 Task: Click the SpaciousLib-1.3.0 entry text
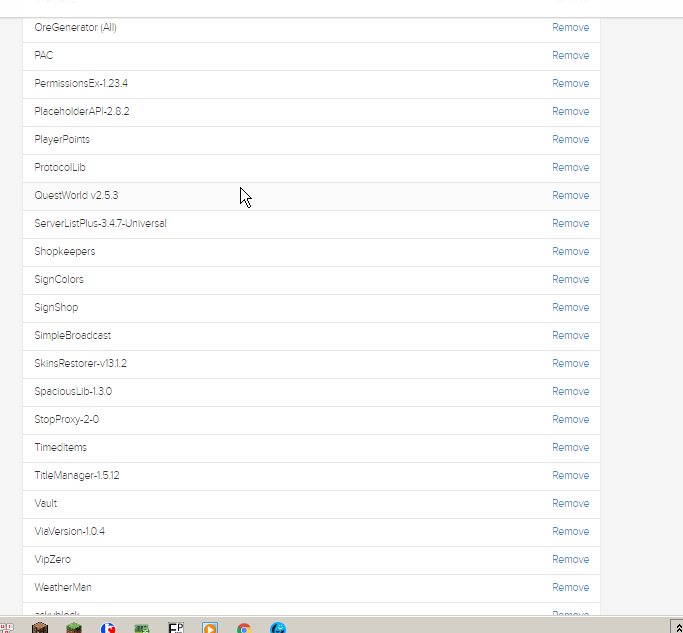(x=73, y=391)
